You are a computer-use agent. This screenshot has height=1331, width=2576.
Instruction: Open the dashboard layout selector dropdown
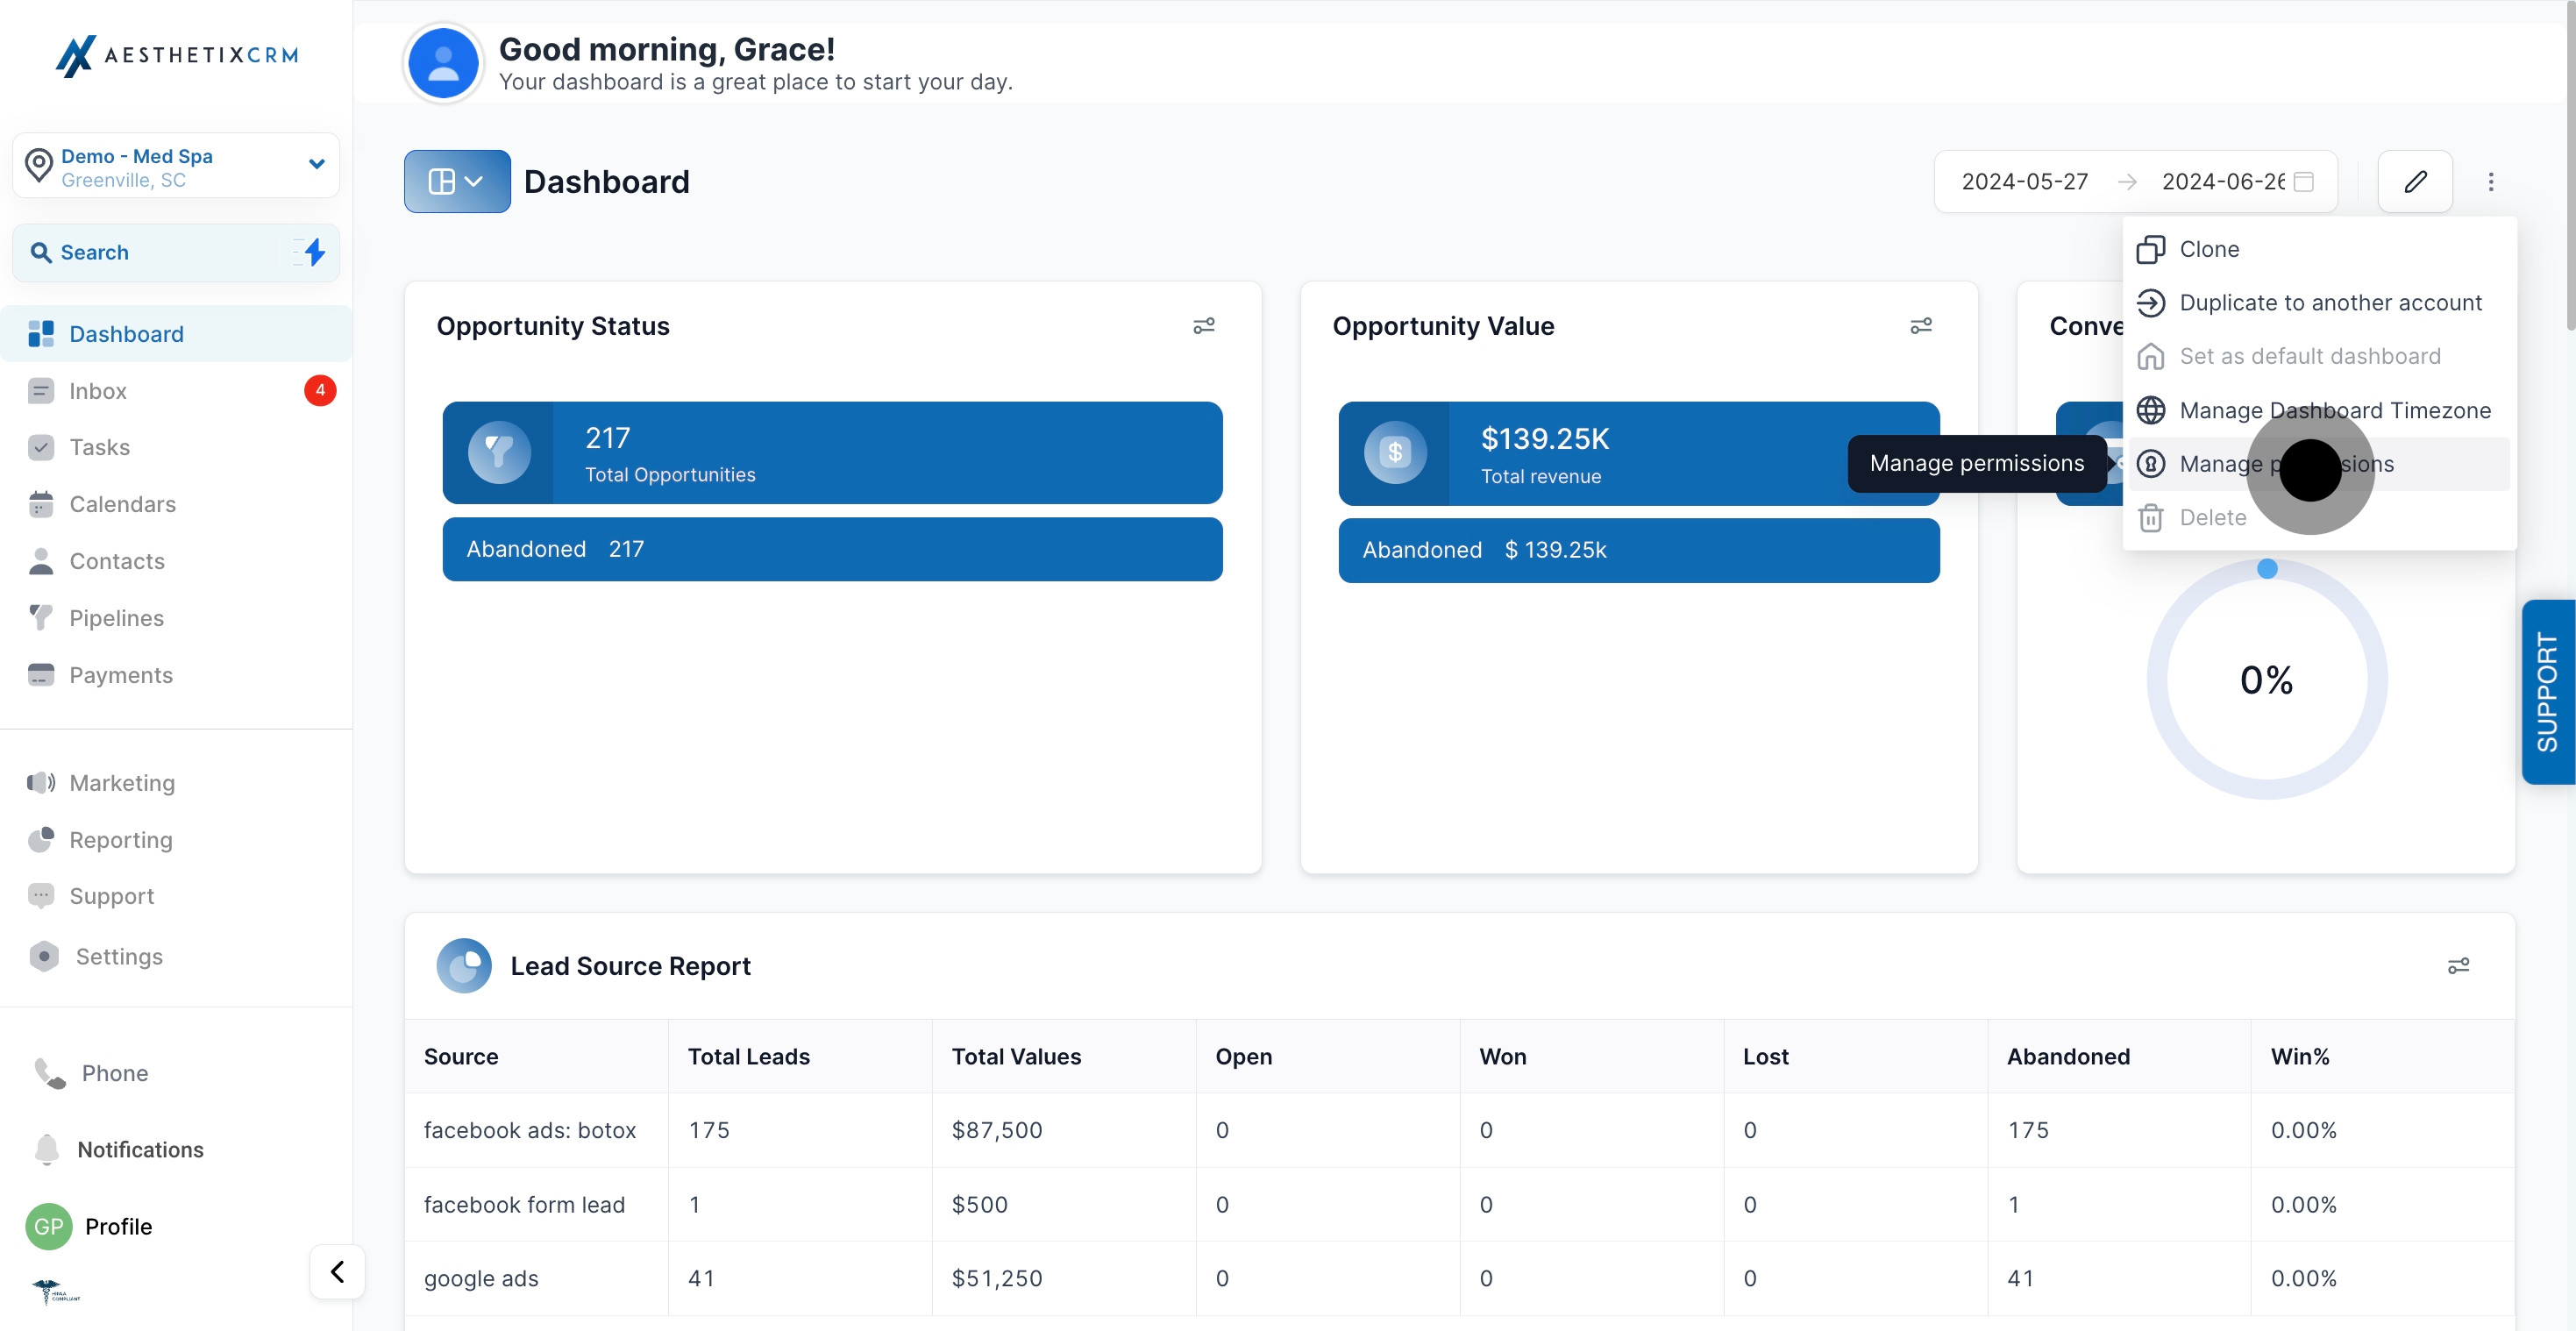click(457, 181)
